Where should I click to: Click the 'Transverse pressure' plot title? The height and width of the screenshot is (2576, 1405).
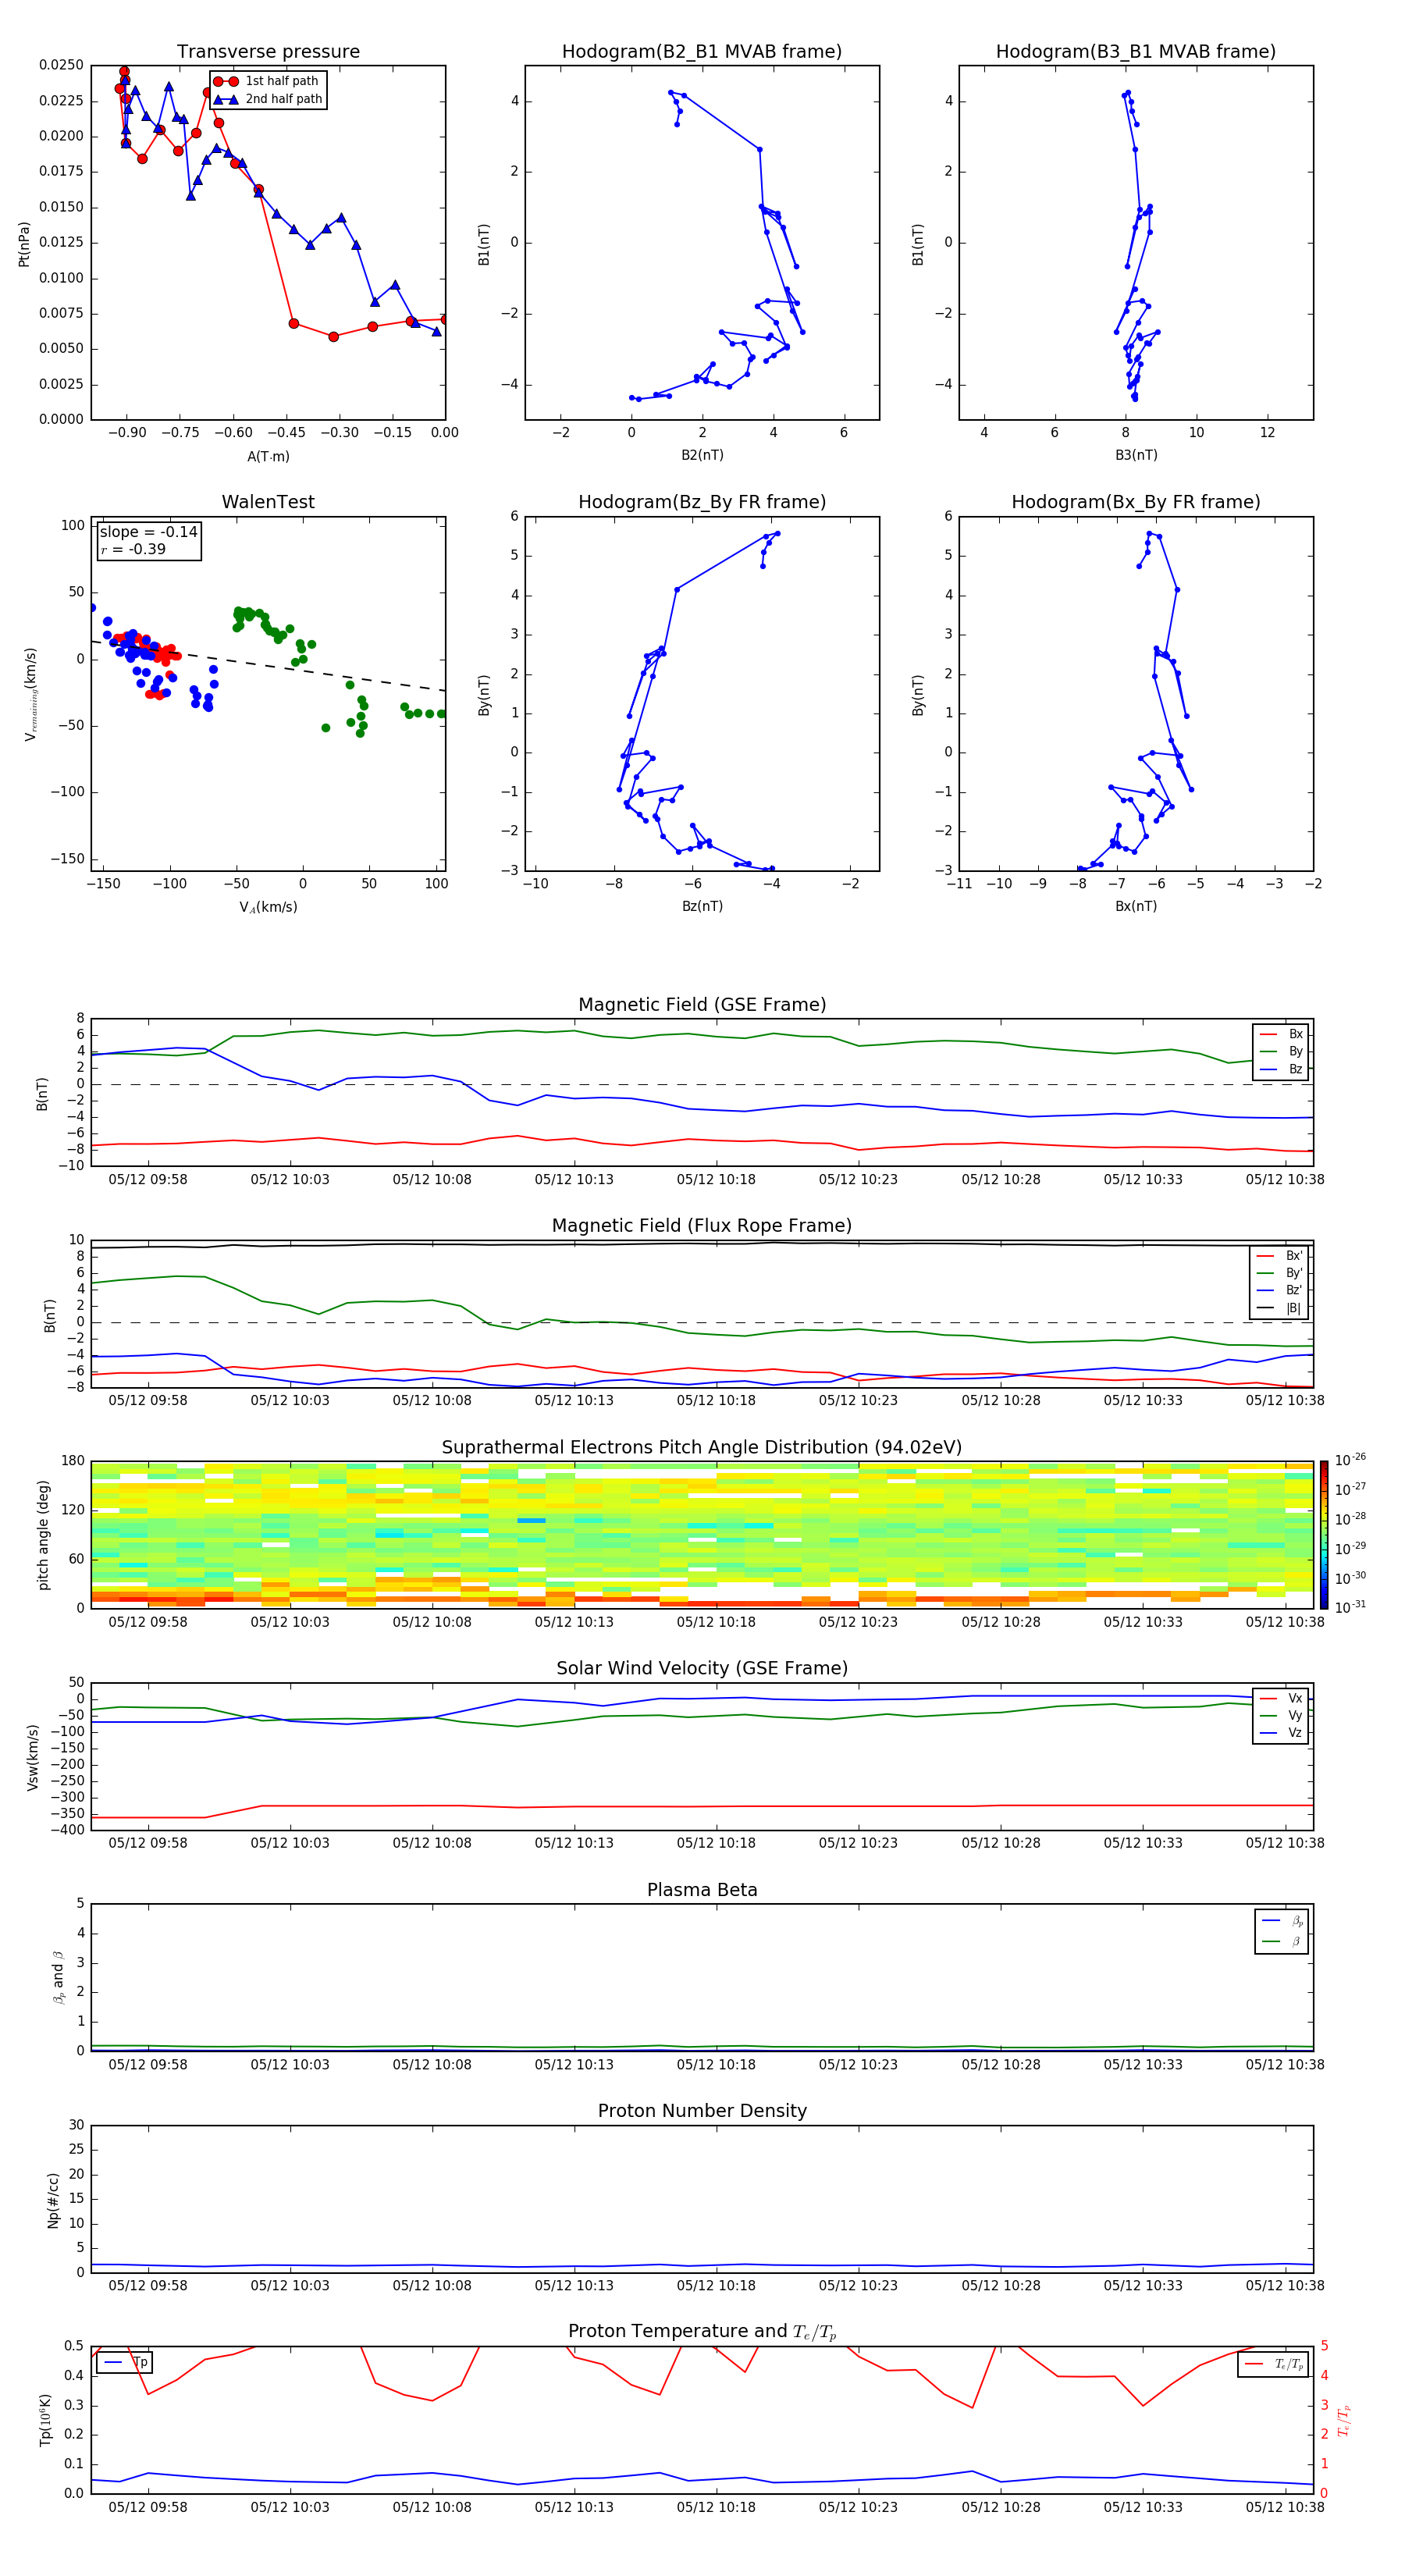point(268,52)
